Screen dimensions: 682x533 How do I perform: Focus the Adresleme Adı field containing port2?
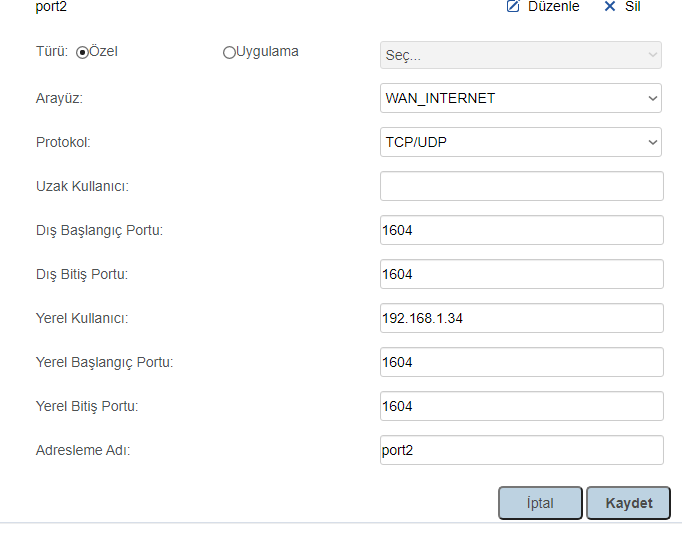522,450
